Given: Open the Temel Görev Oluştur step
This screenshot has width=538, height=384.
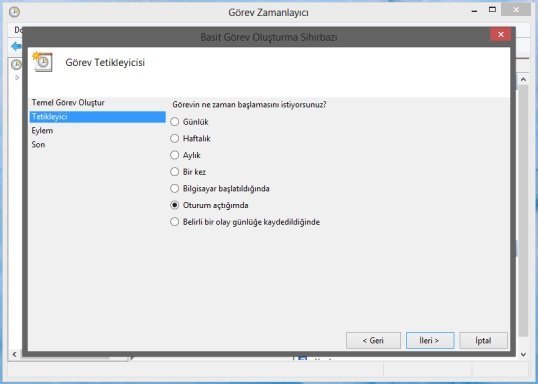Looking at the screenshot, I should pos(68,103).
